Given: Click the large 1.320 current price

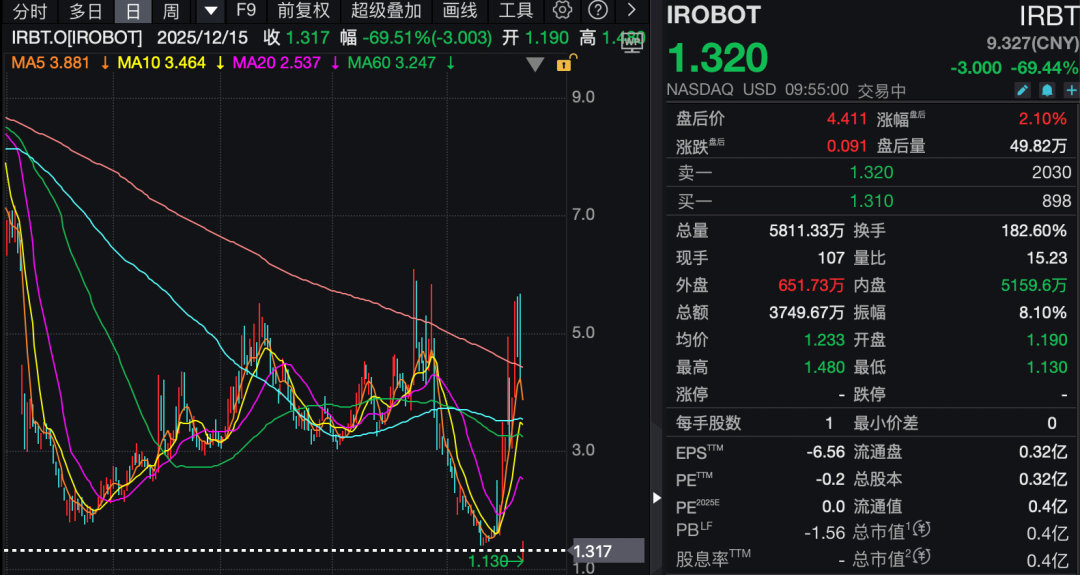Looking at the screenshot, I should click(x=718, y=58).
